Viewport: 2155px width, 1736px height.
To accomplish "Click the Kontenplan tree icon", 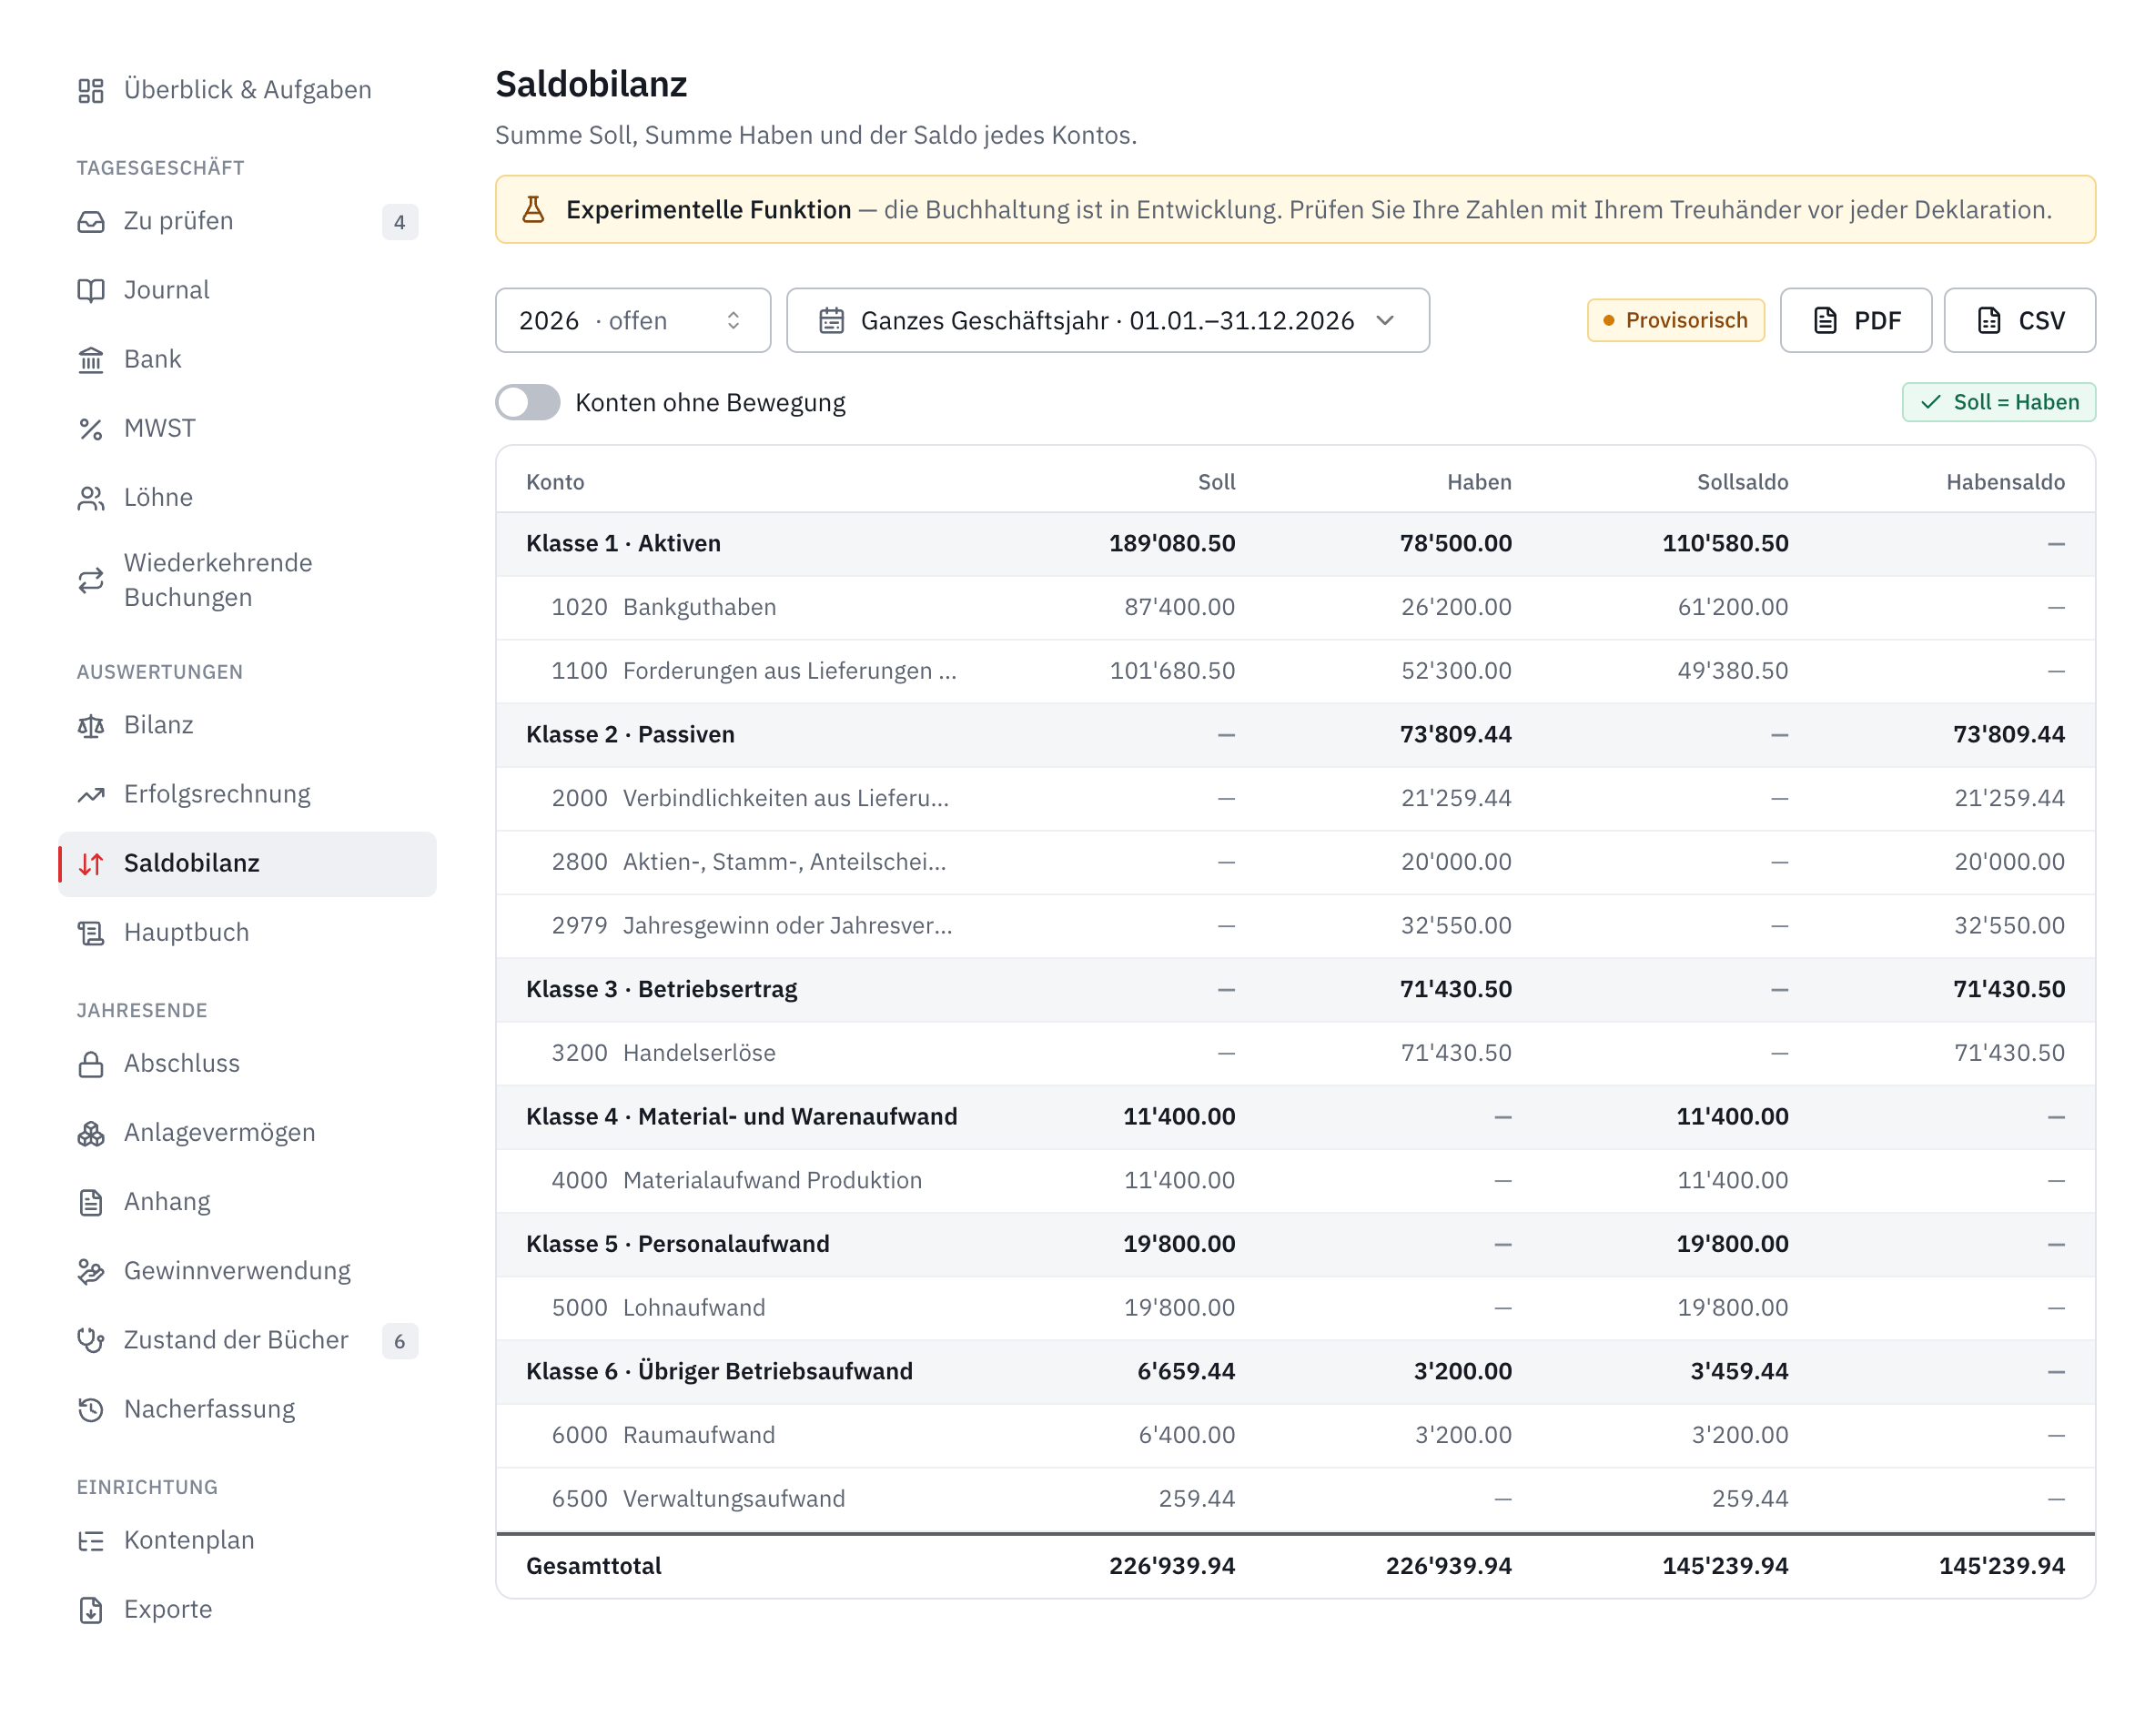I will click(91, 1540).
